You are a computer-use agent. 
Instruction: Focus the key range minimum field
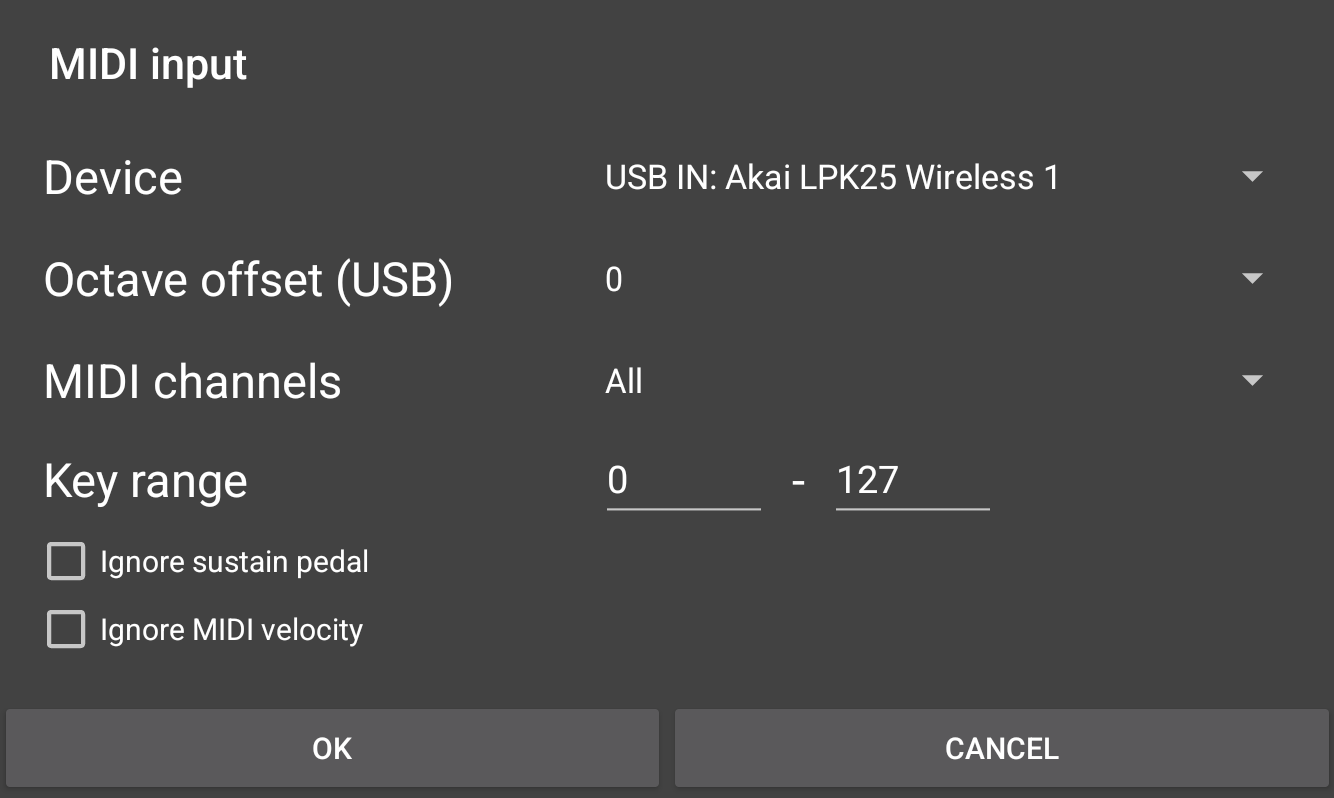click(x=683, y=482)
